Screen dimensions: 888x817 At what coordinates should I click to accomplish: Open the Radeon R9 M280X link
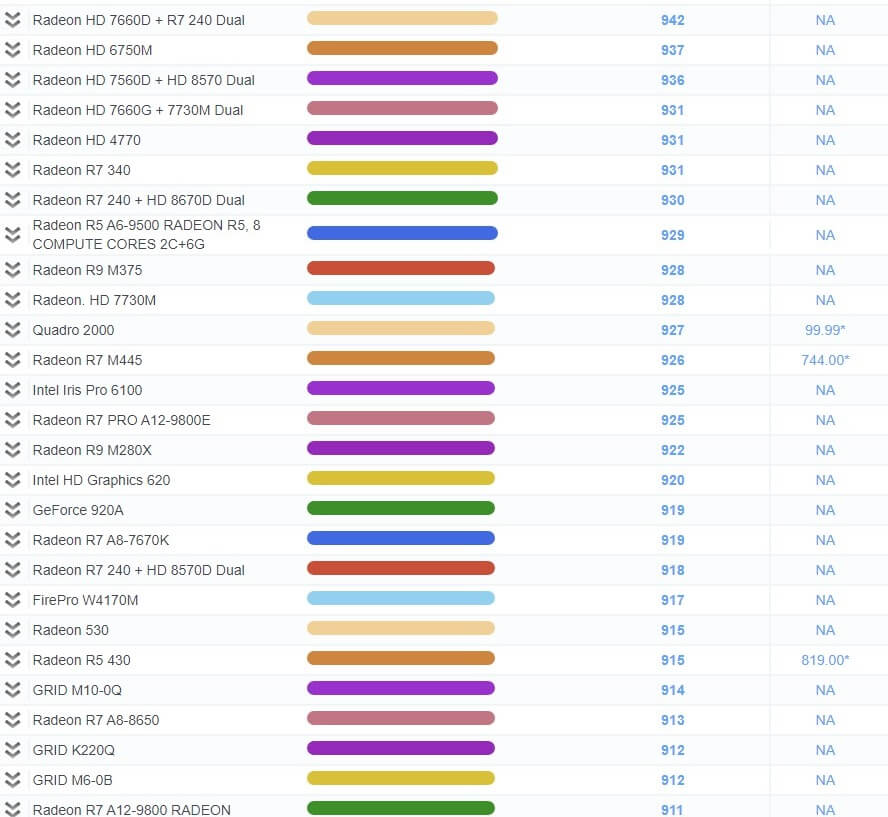tap(92, 450)
